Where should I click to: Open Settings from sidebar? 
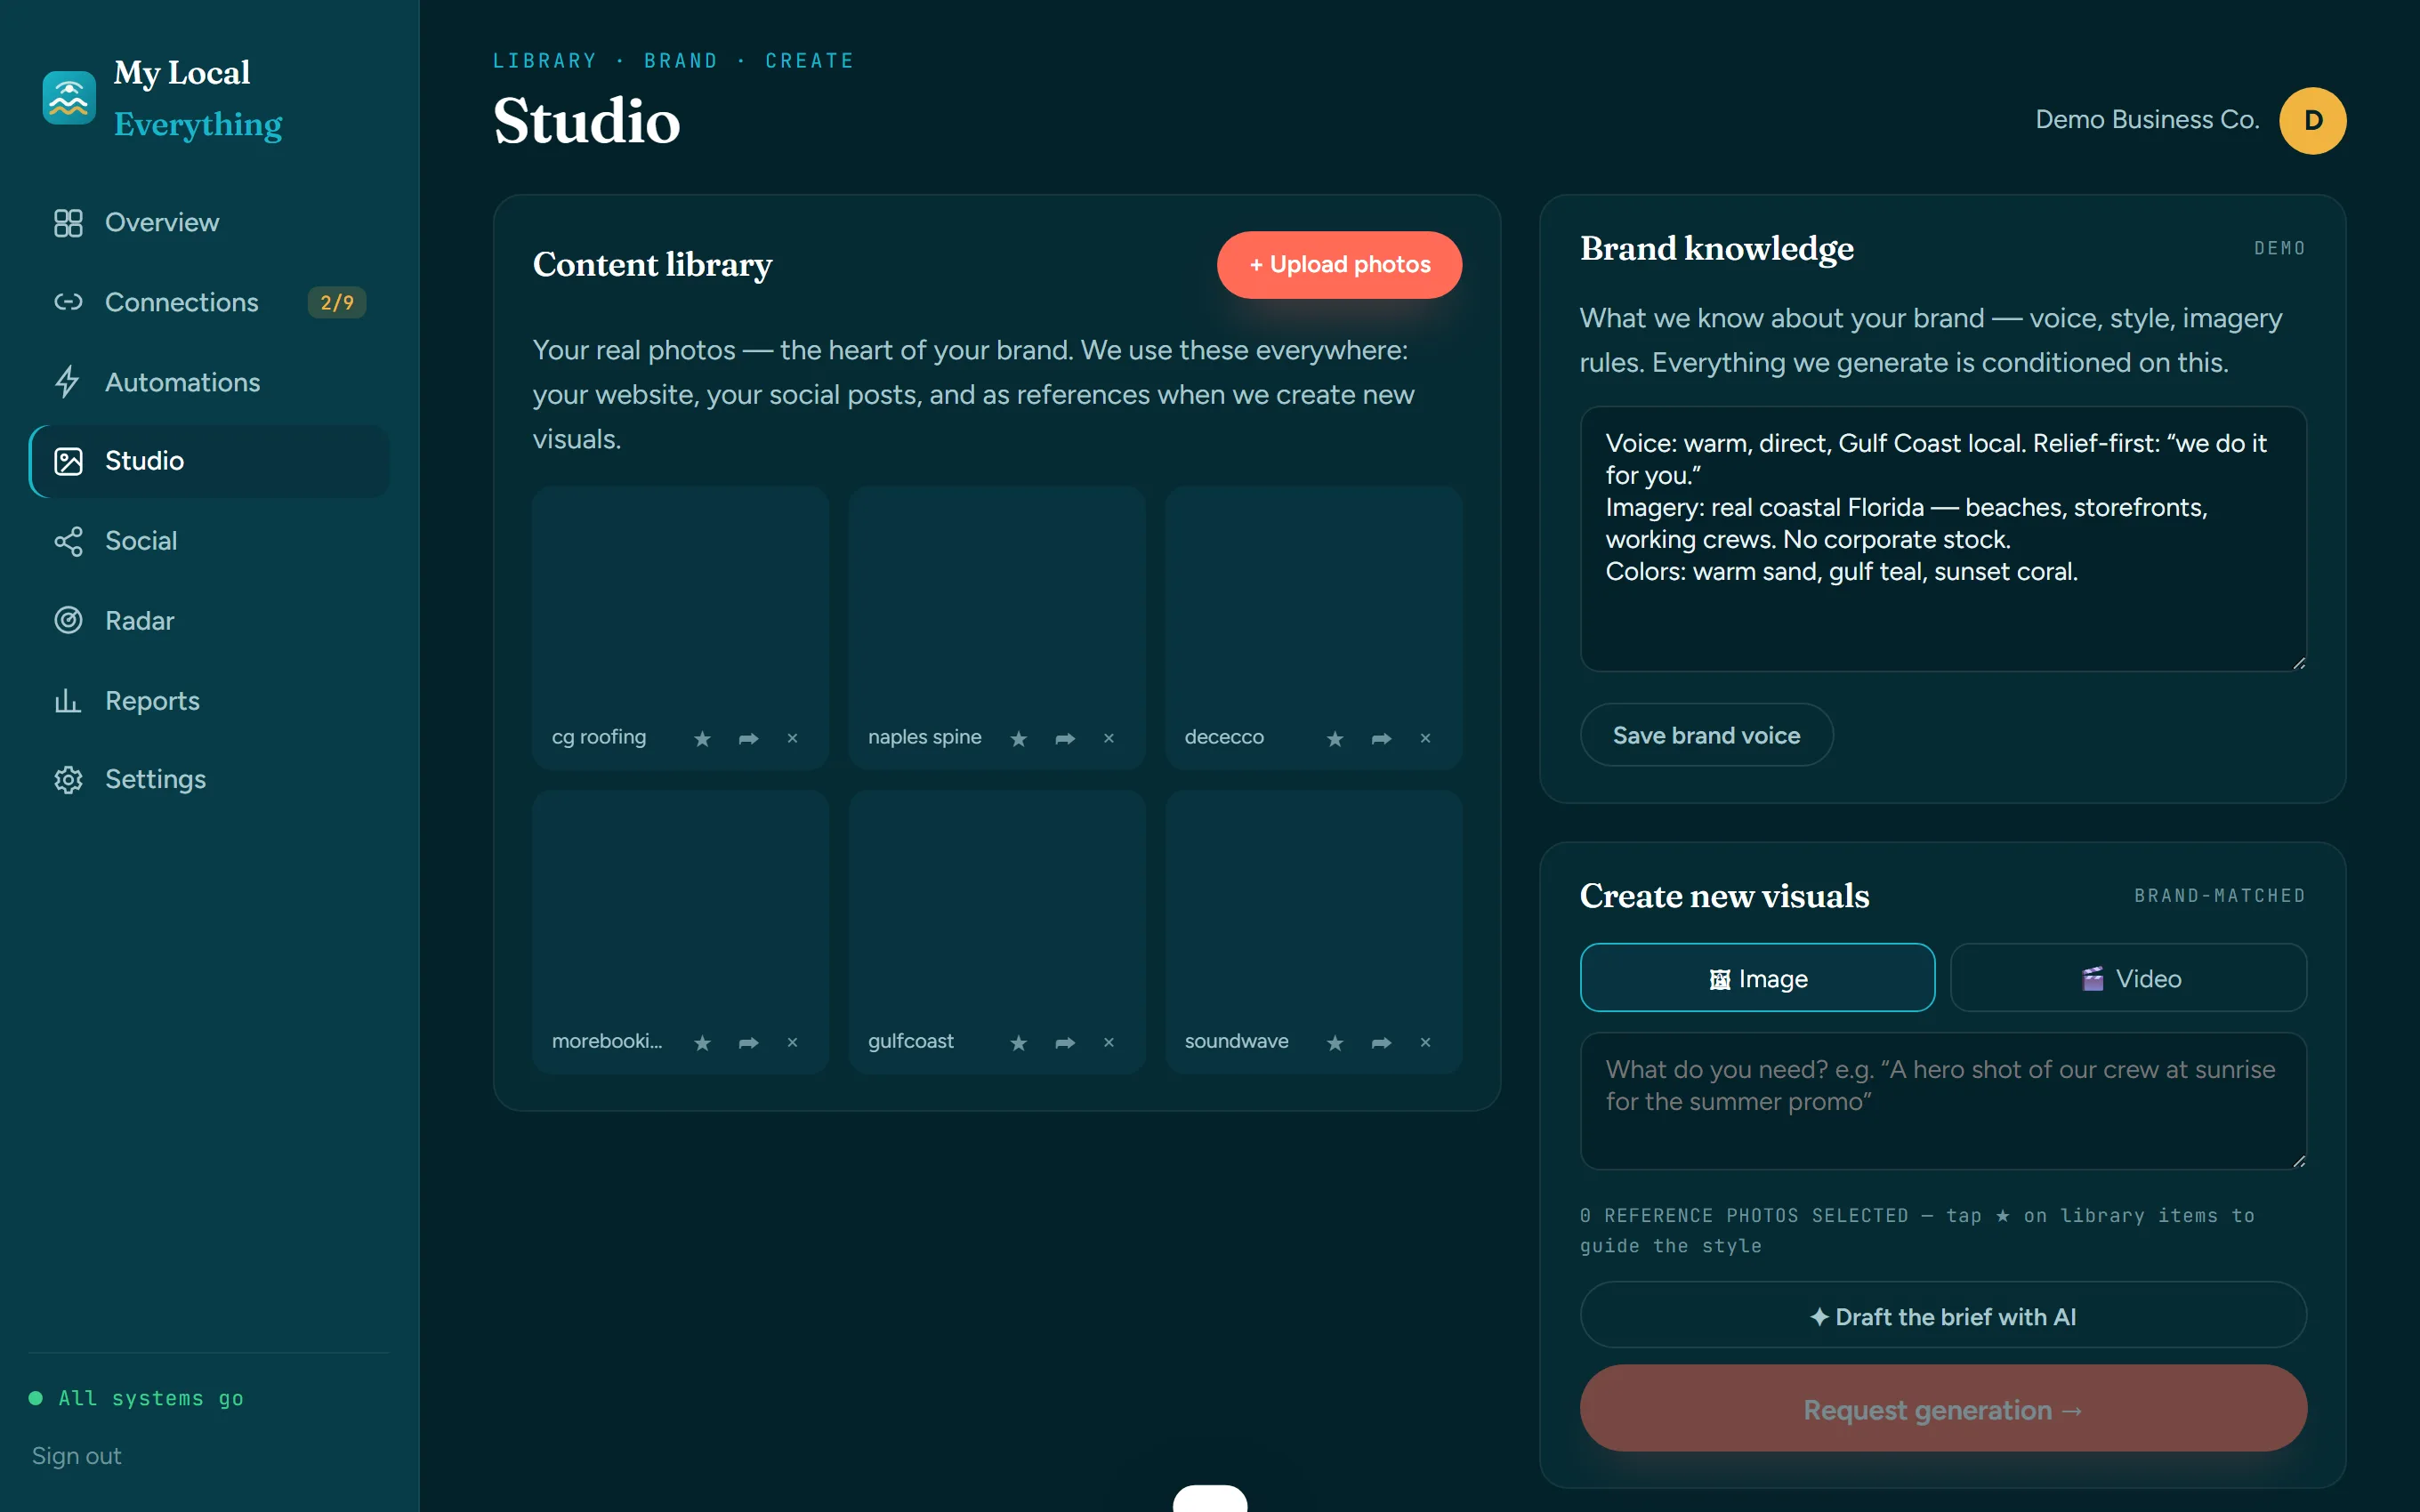click(209, 779)
